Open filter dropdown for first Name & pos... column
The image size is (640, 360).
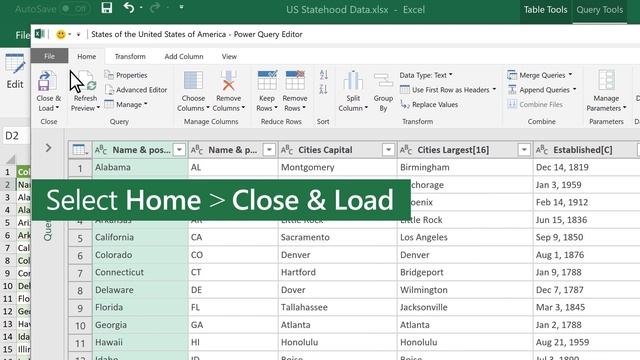point(179,150)
